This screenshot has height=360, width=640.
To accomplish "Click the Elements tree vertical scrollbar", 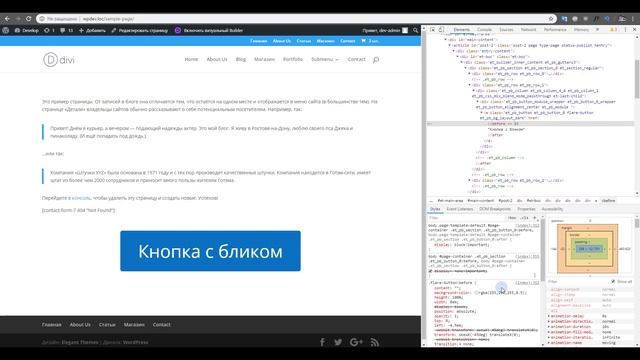I will pos(637,80).
